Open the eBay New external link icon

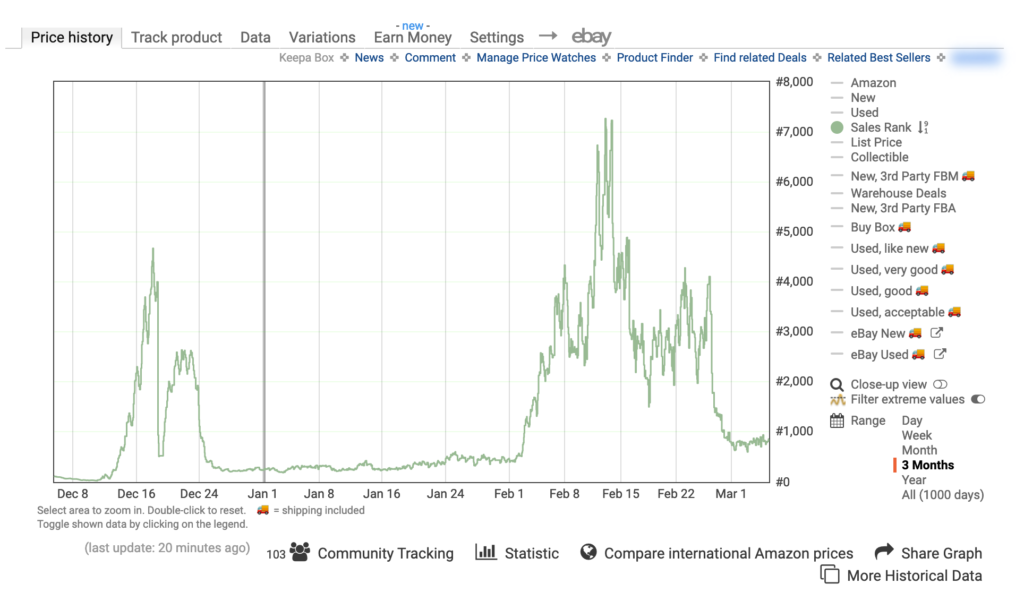pyautogui.click(x=938, y=333)
